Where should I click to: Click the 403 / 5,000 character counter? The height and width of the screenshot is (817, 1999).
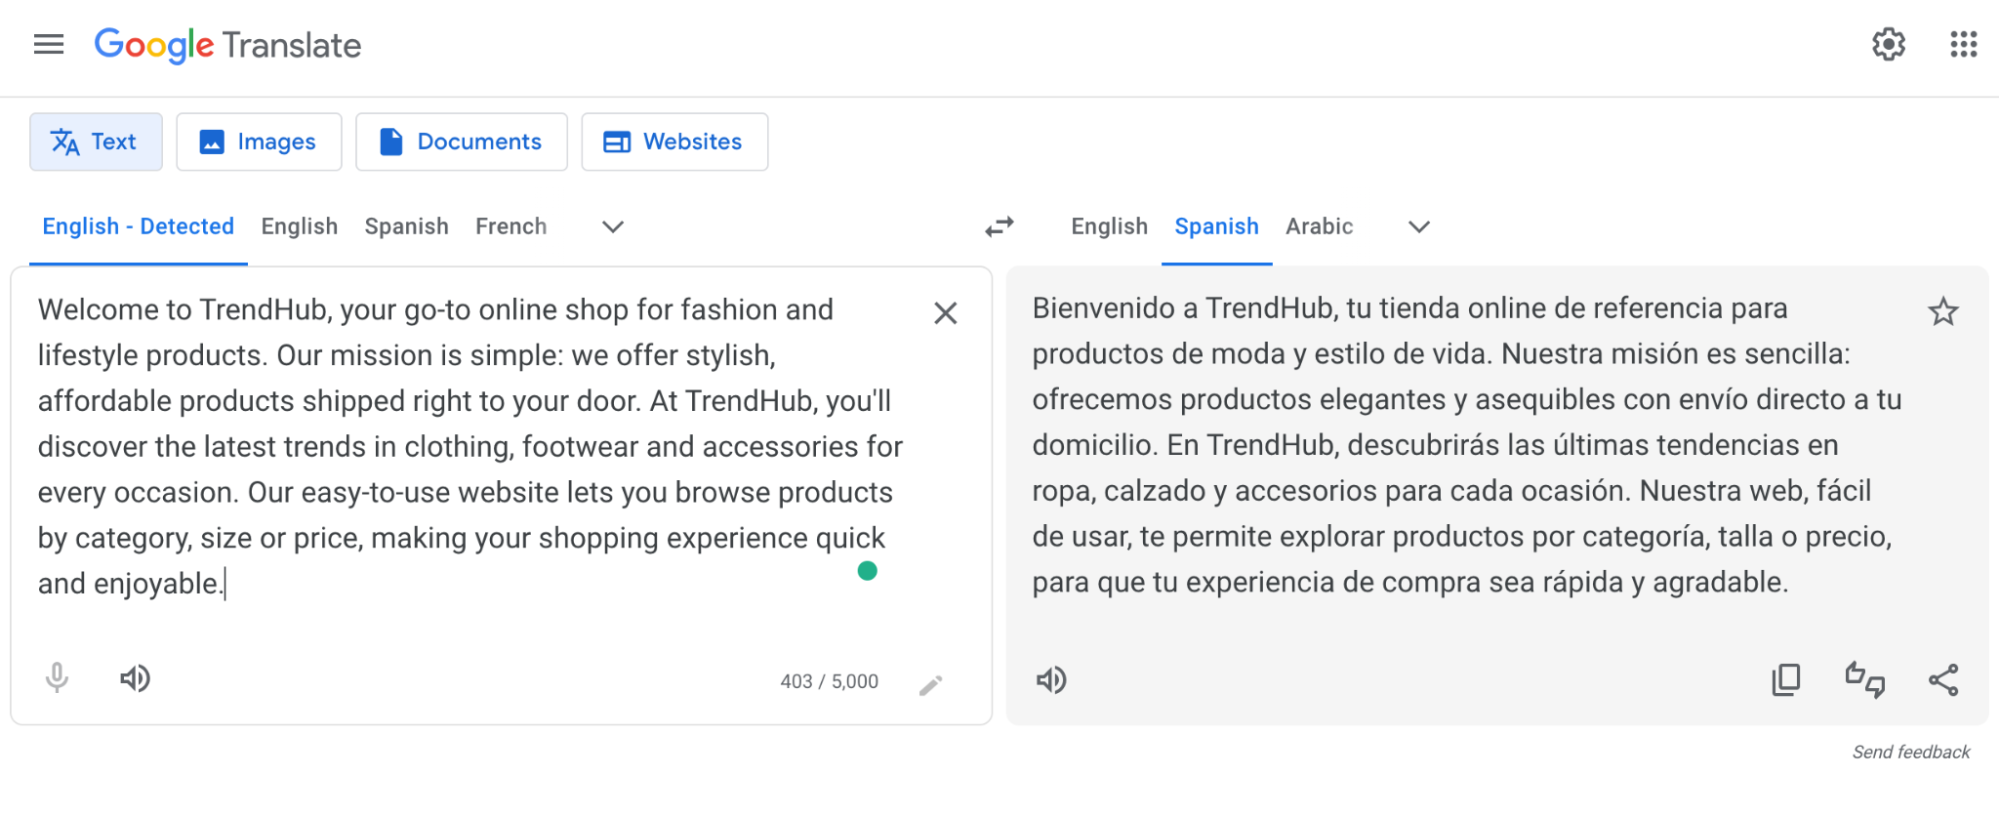(829, 682)
